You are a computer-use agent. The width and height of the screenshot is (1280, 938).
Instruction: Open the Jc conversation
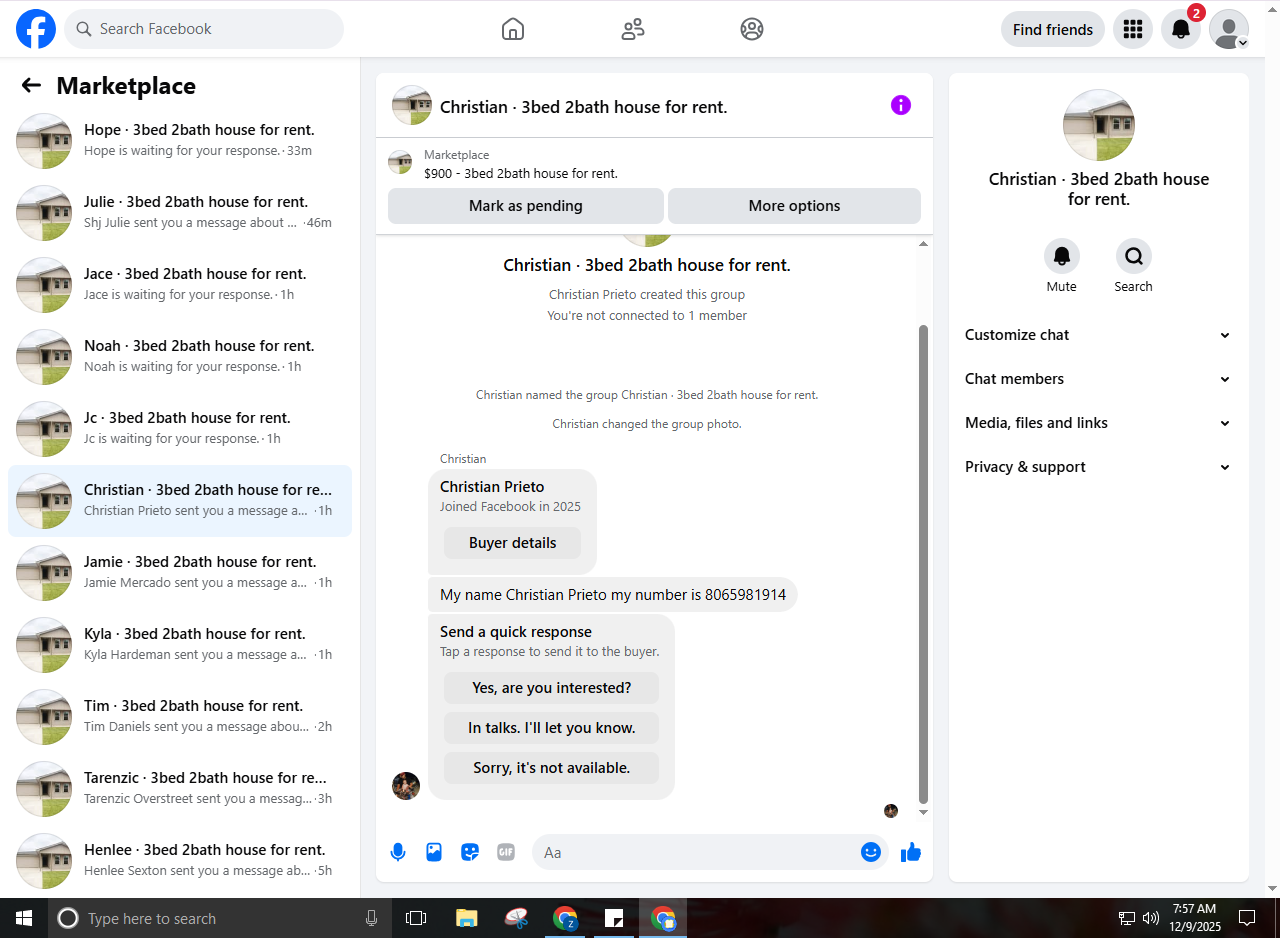(x=180, y=429)
